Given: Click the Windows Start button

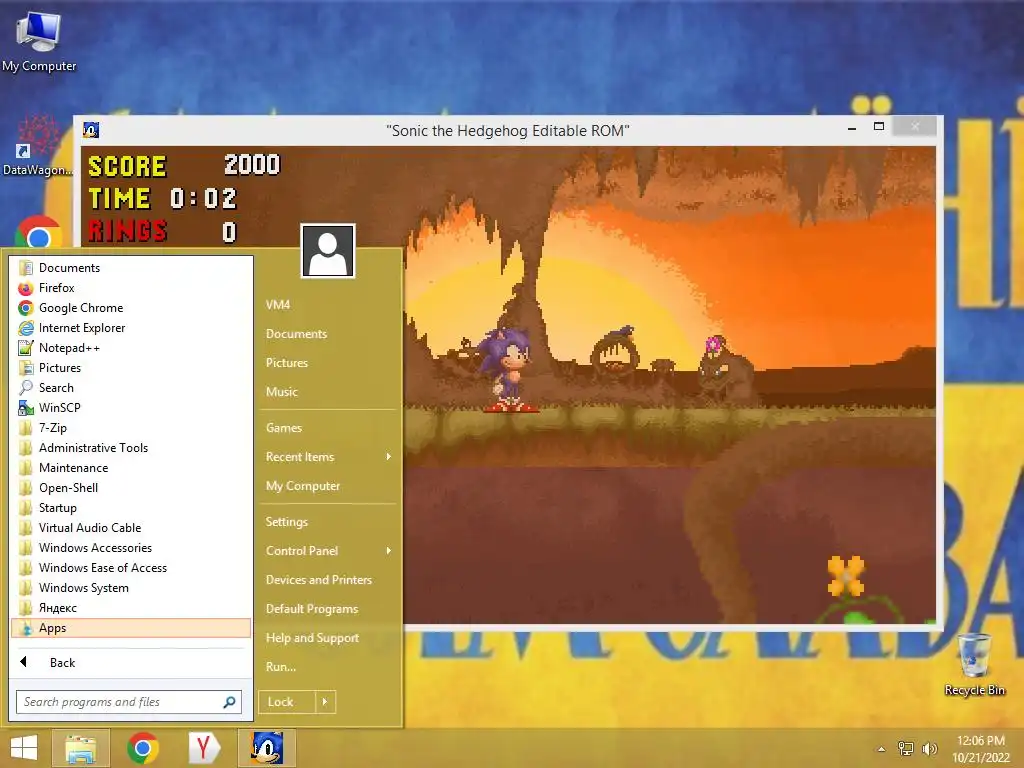Looking at the screenshot, I should point(24,748).
